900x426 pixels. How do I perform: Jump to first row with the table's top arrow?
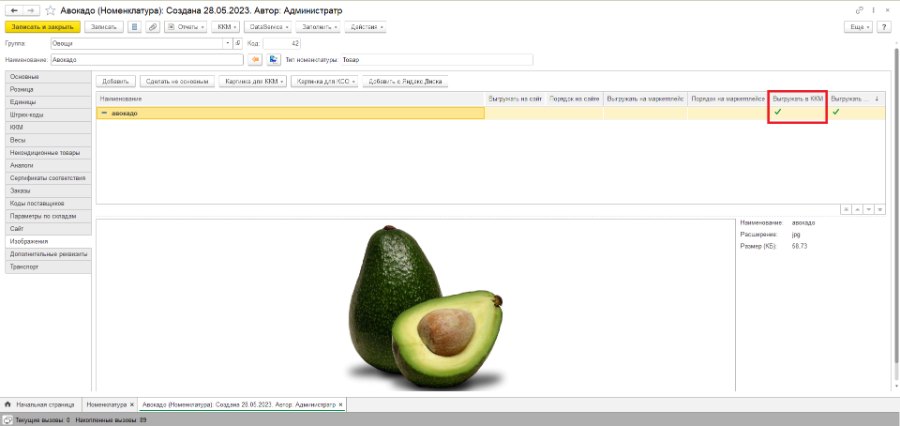point(847,210)
